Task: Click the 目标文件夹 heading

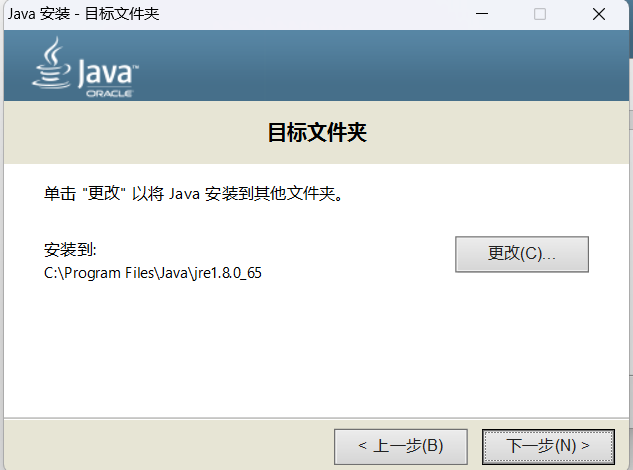Action: tap(317, 132)
